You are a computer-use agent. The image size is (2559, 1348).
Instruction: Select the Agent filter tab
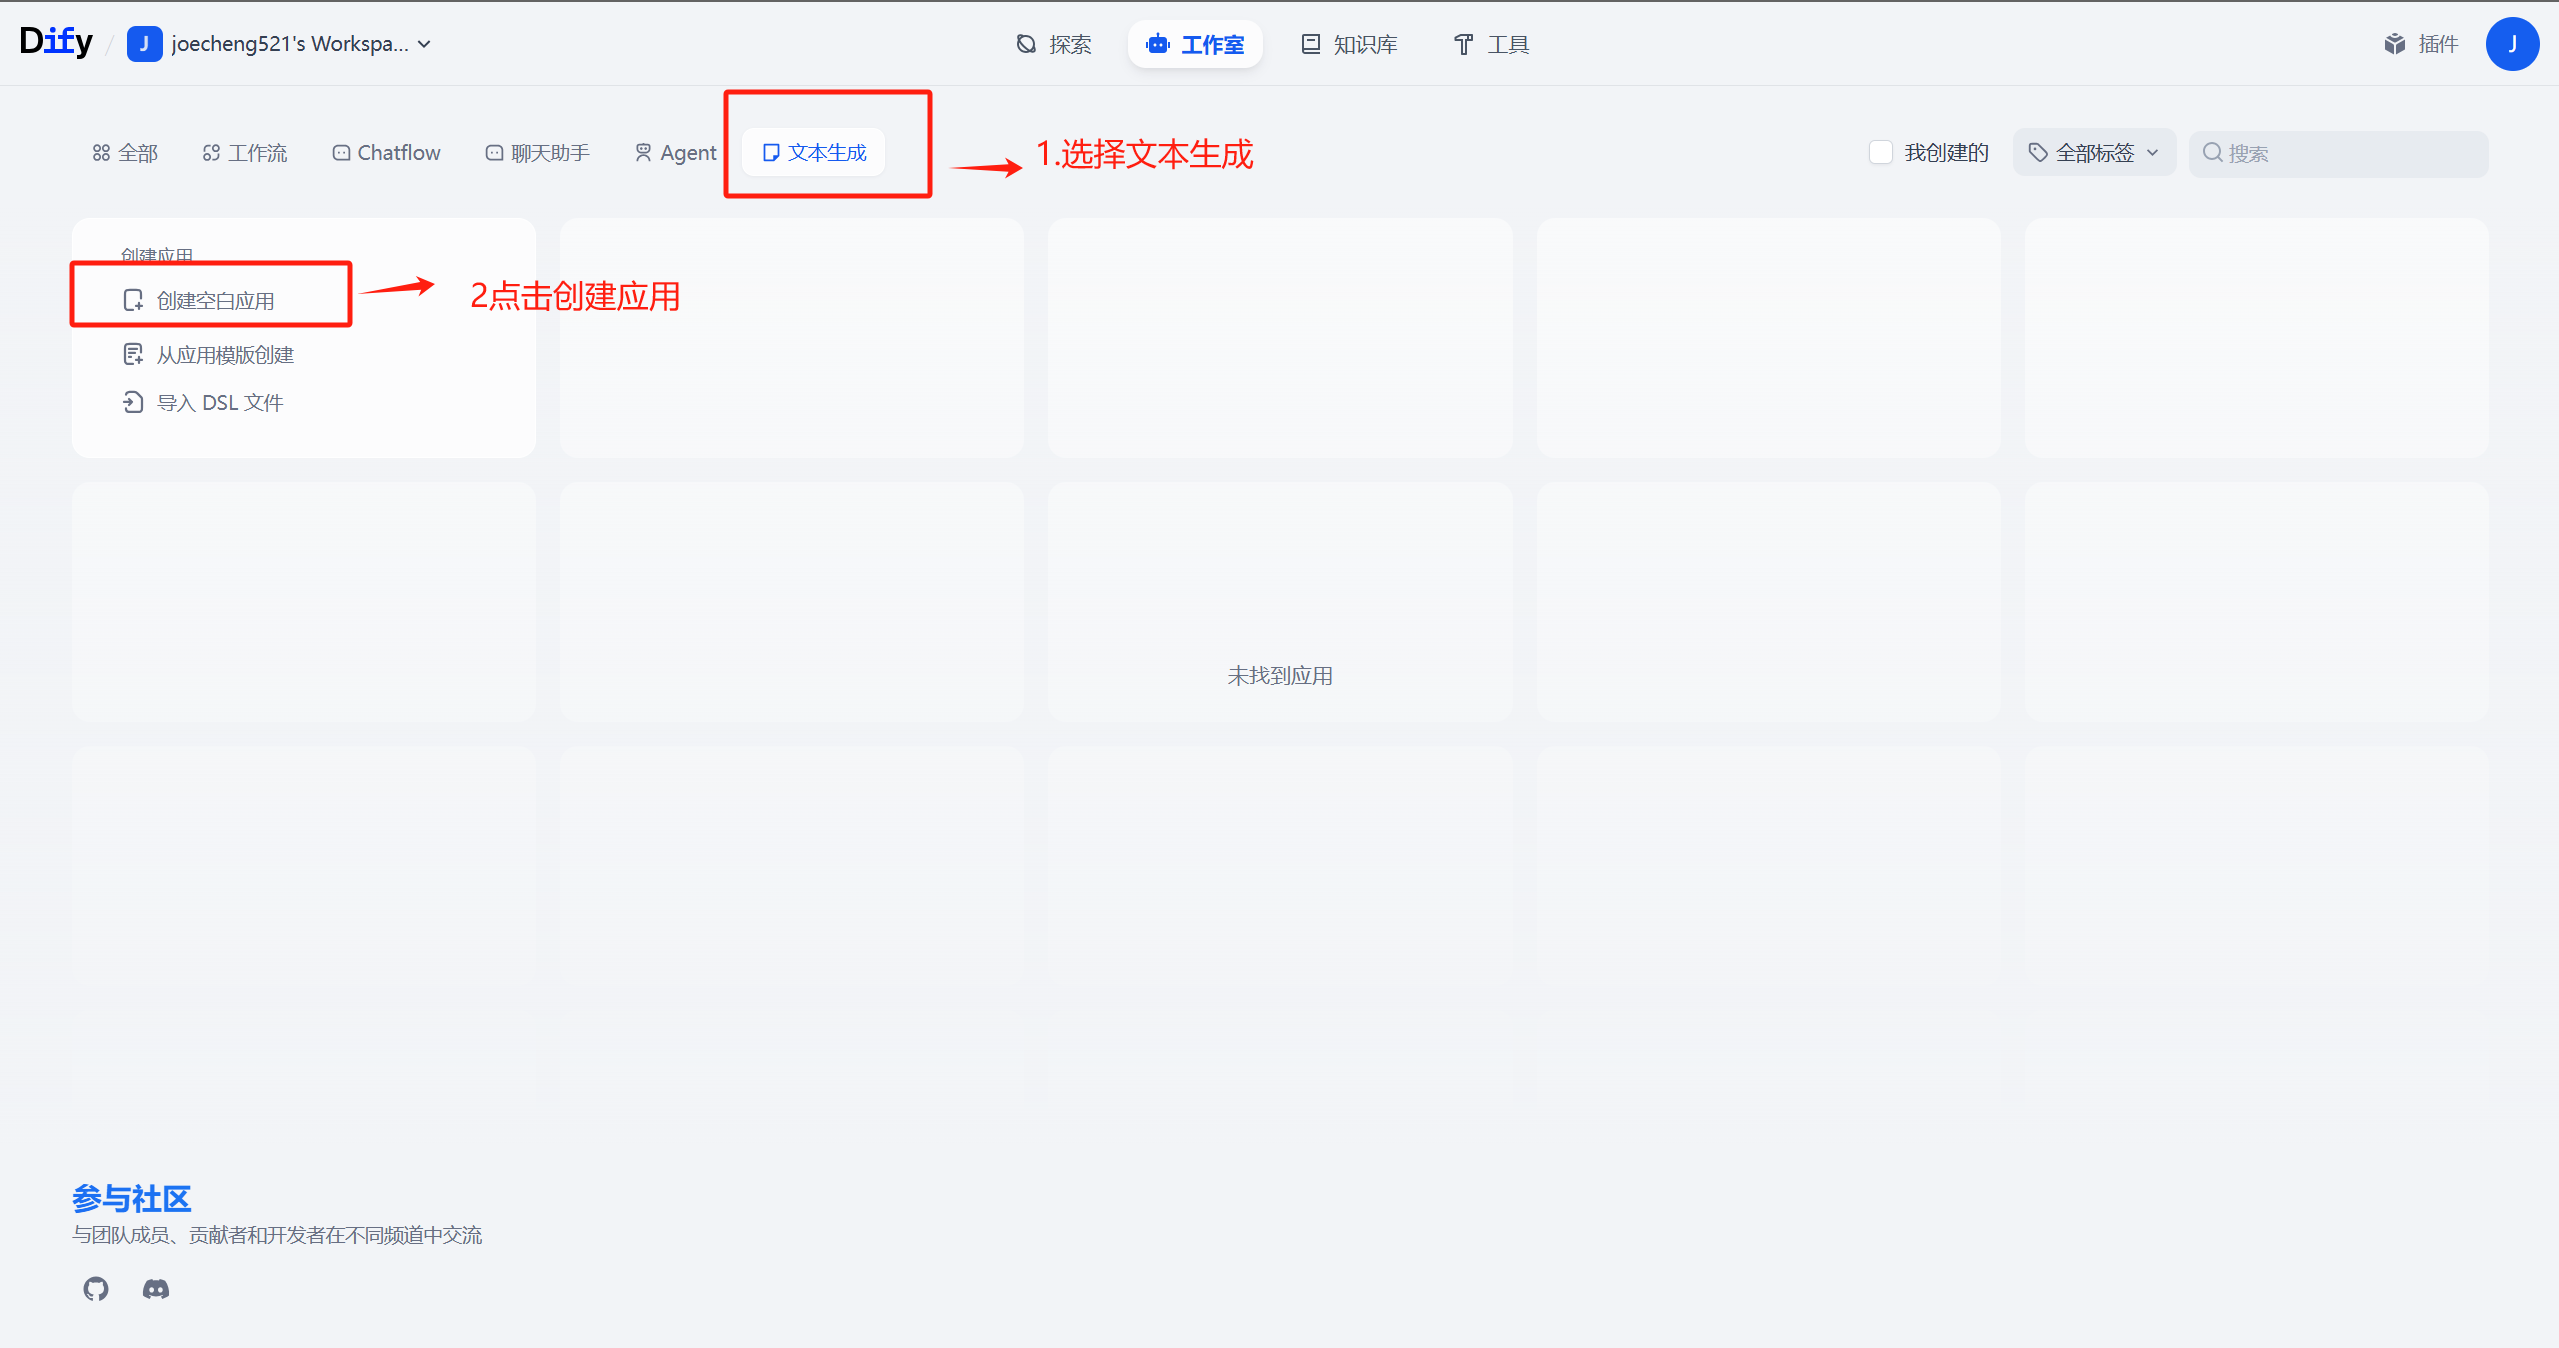(676, 153)
